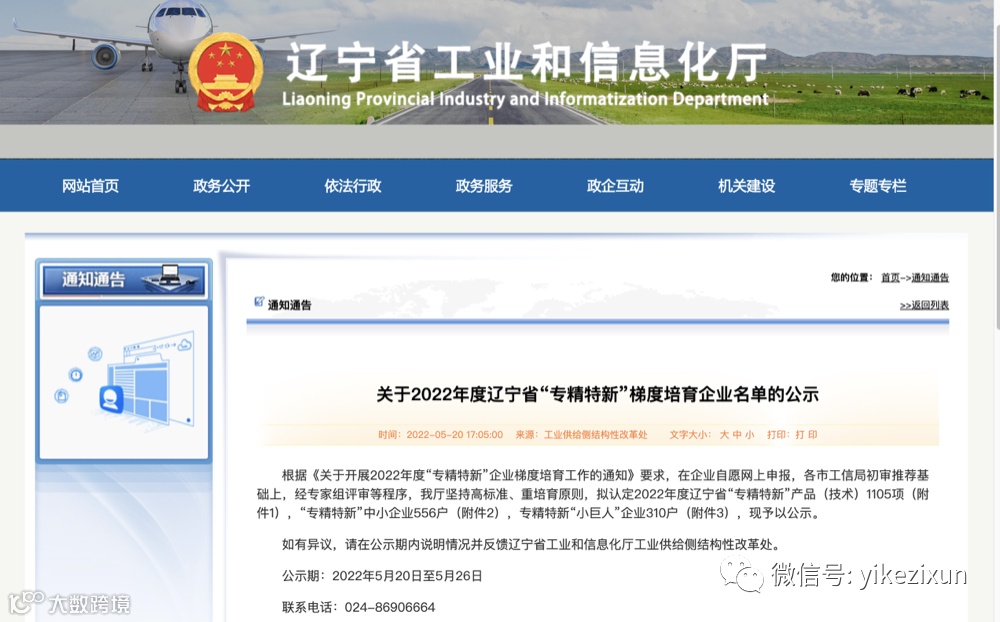This screenshot has height=622, width=1000.
Task: Set font size to 小
Action: (x=749, y=435)
